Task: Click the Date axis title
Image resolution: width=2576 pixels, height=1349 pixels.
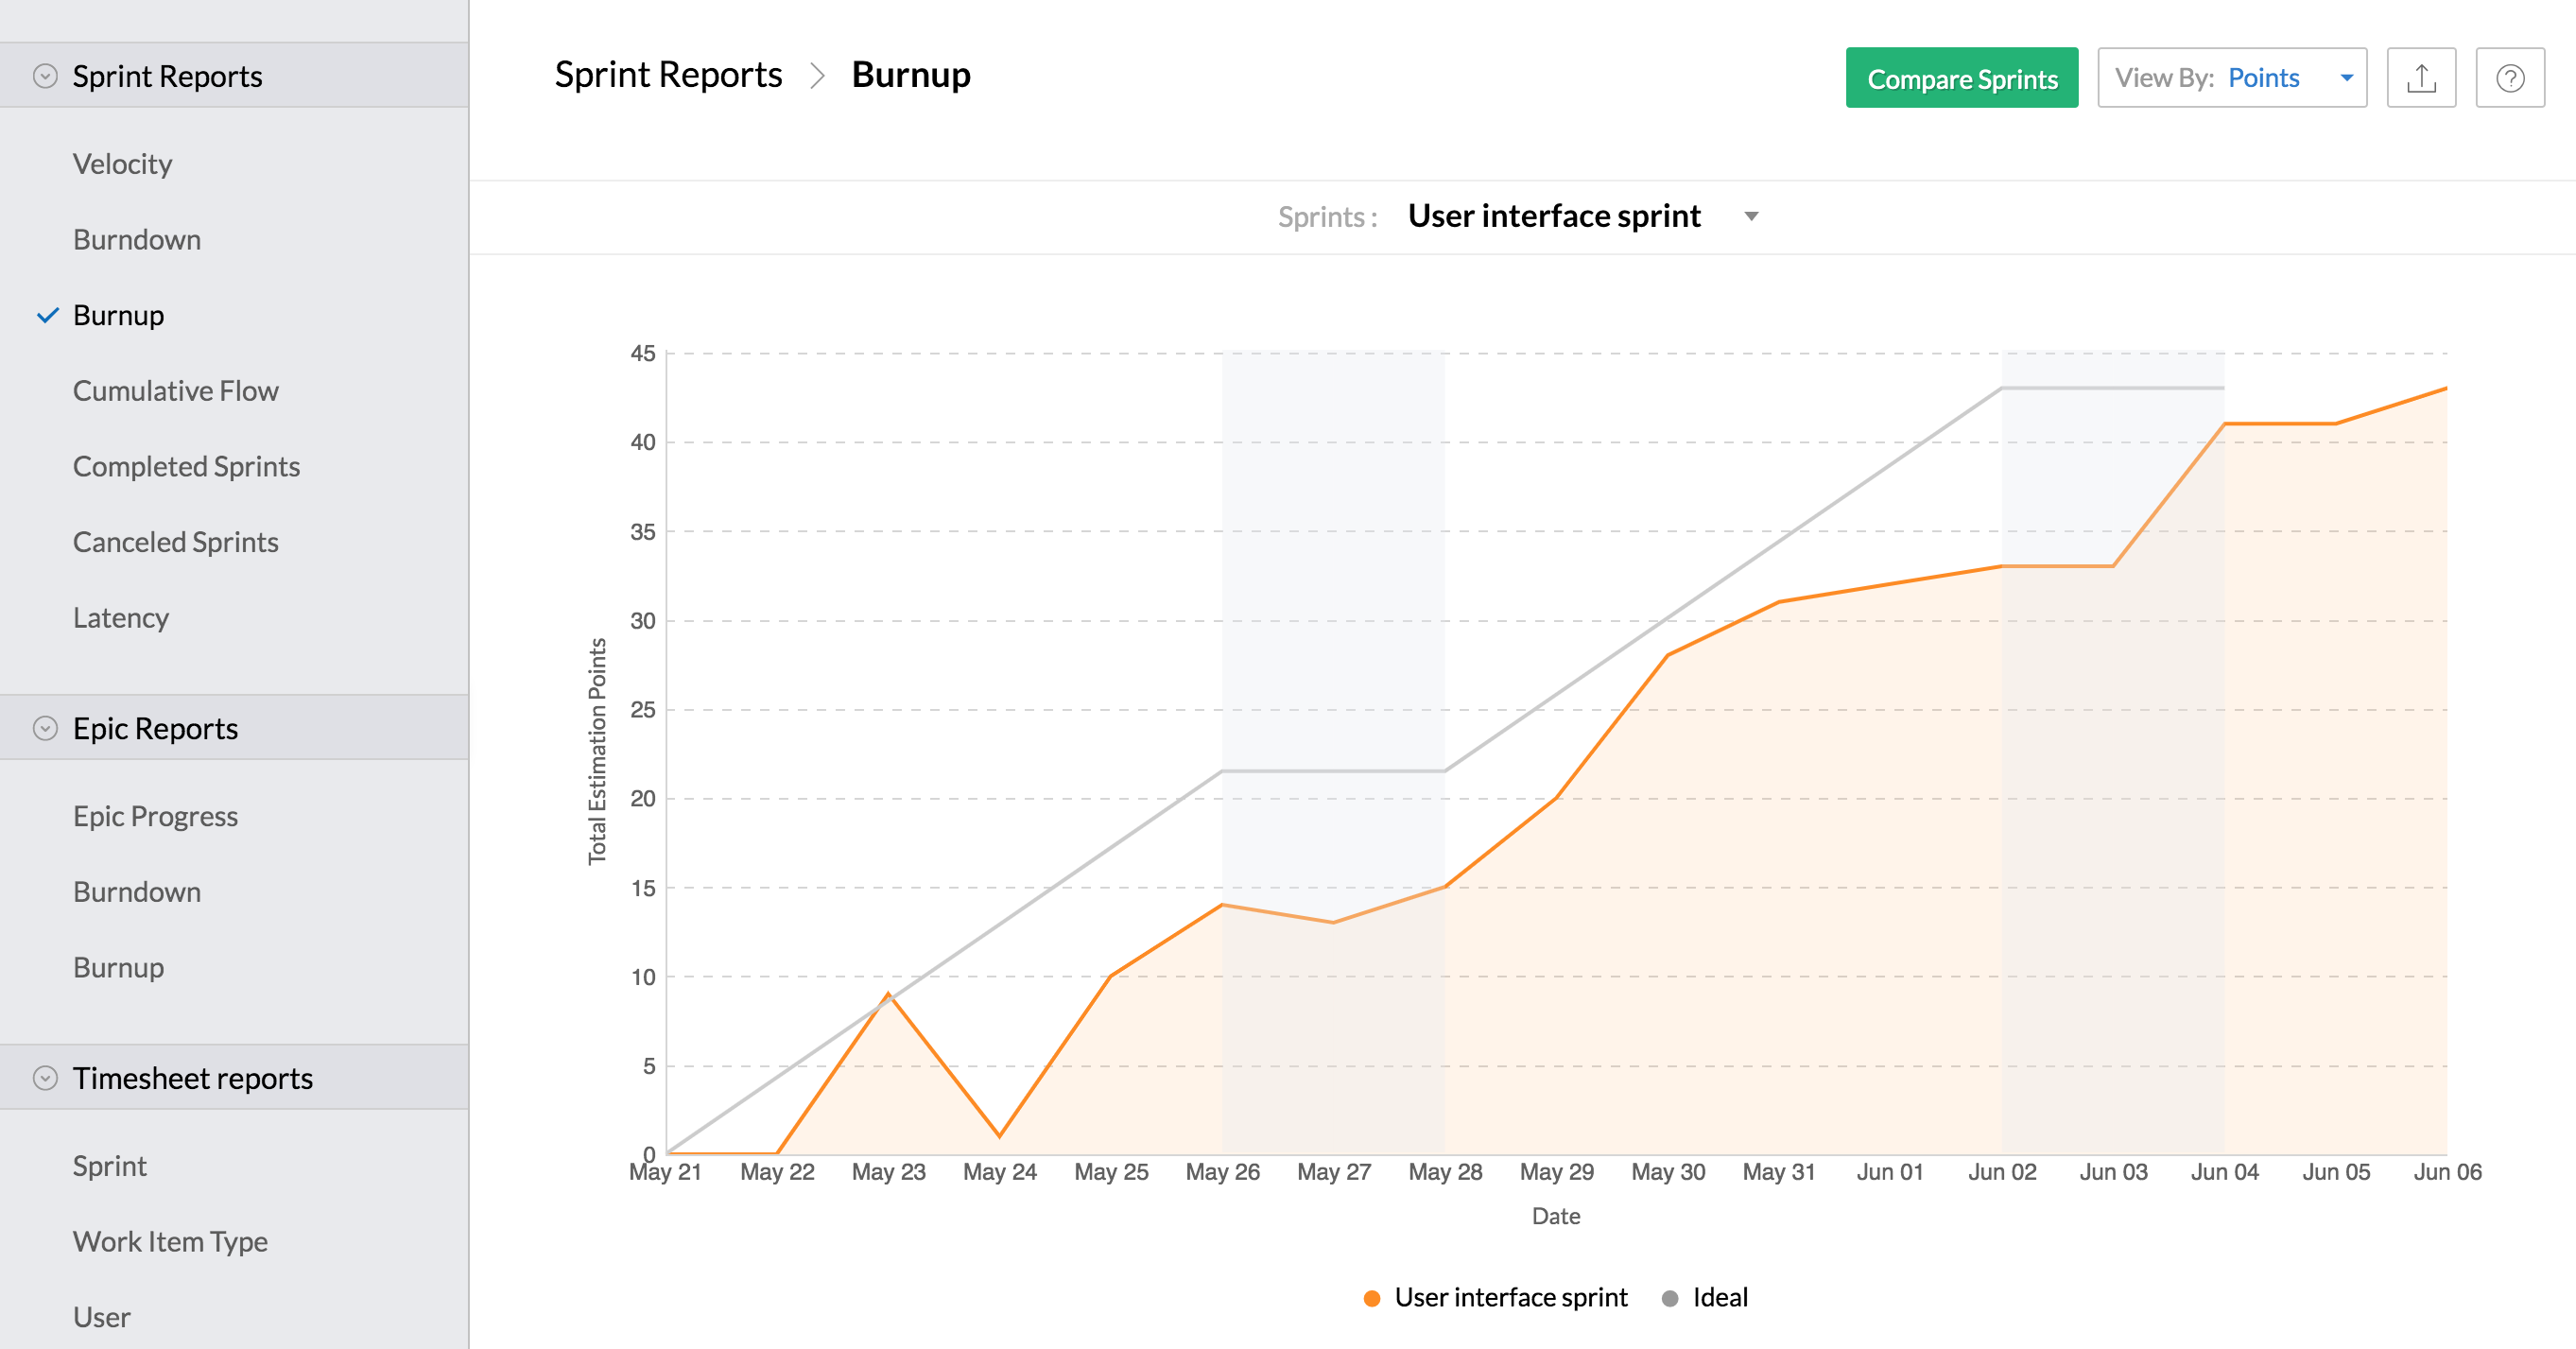Action: (x=1556, y=1217)
